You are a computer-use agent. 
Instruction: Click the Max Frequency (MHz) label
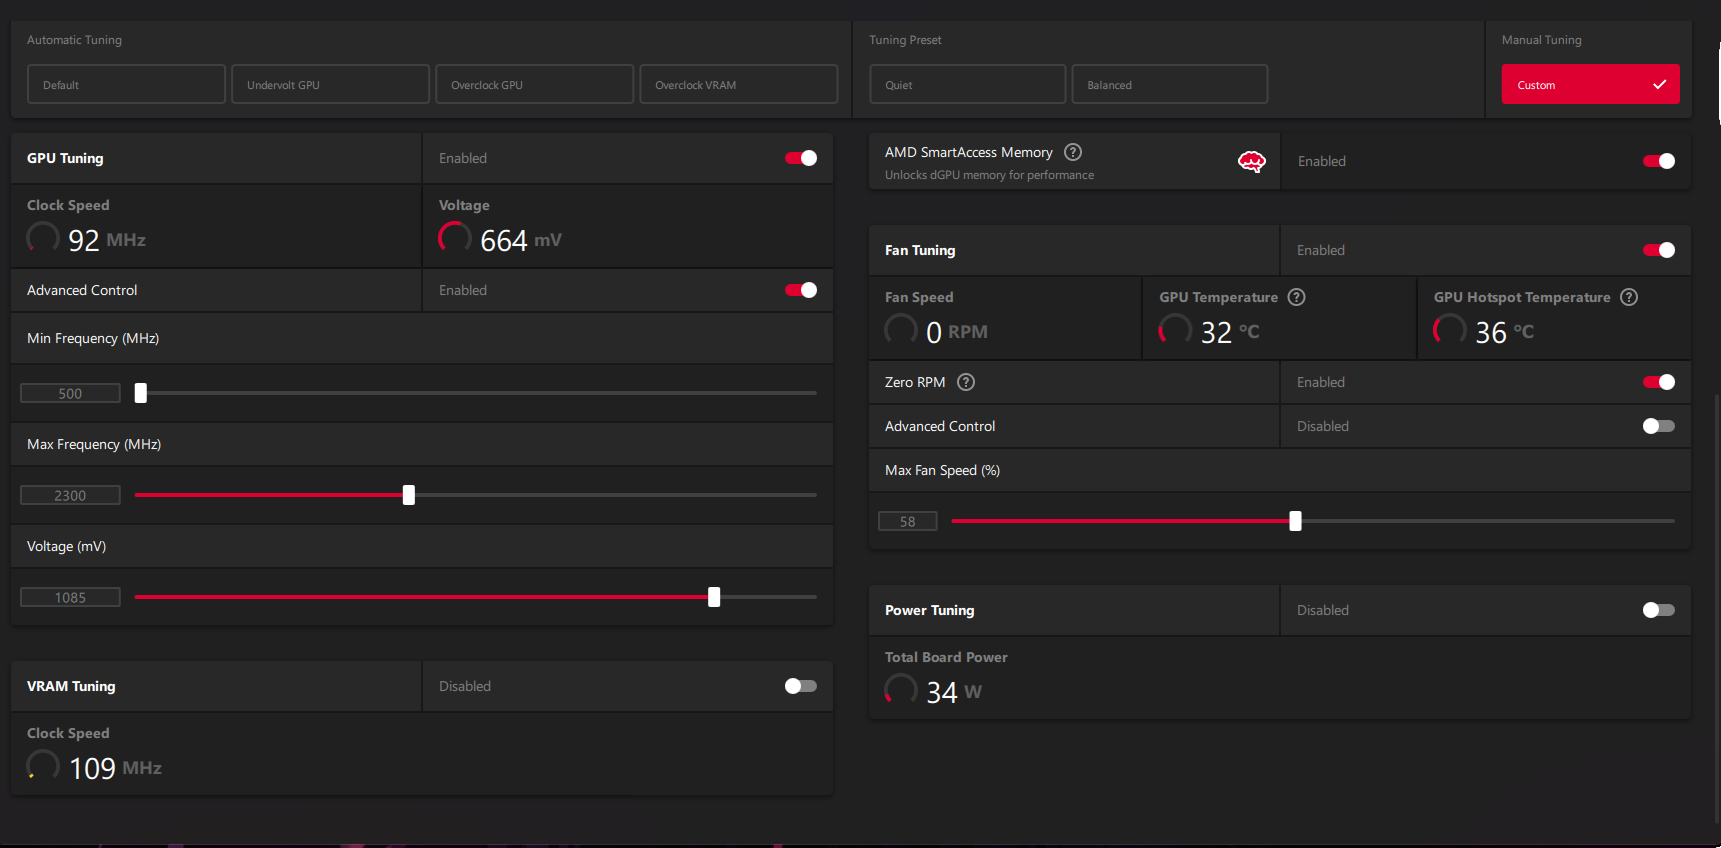pos(94,444)
